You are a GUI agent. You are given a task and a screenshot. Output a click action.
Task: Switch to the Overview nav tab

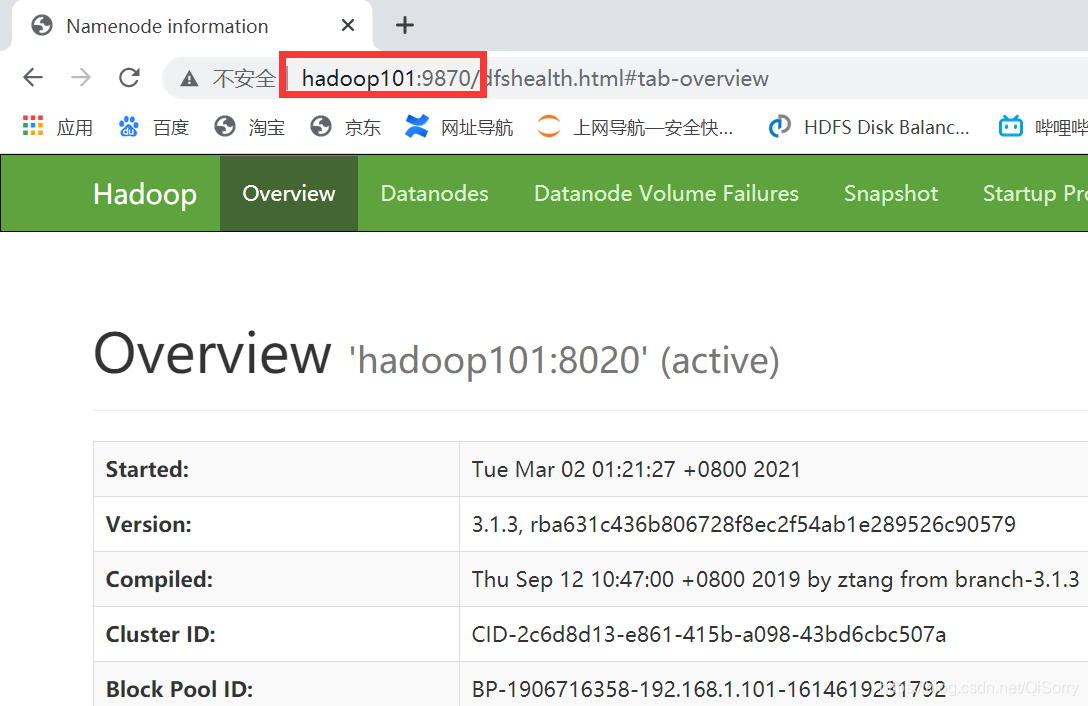[x=289, y=193]
